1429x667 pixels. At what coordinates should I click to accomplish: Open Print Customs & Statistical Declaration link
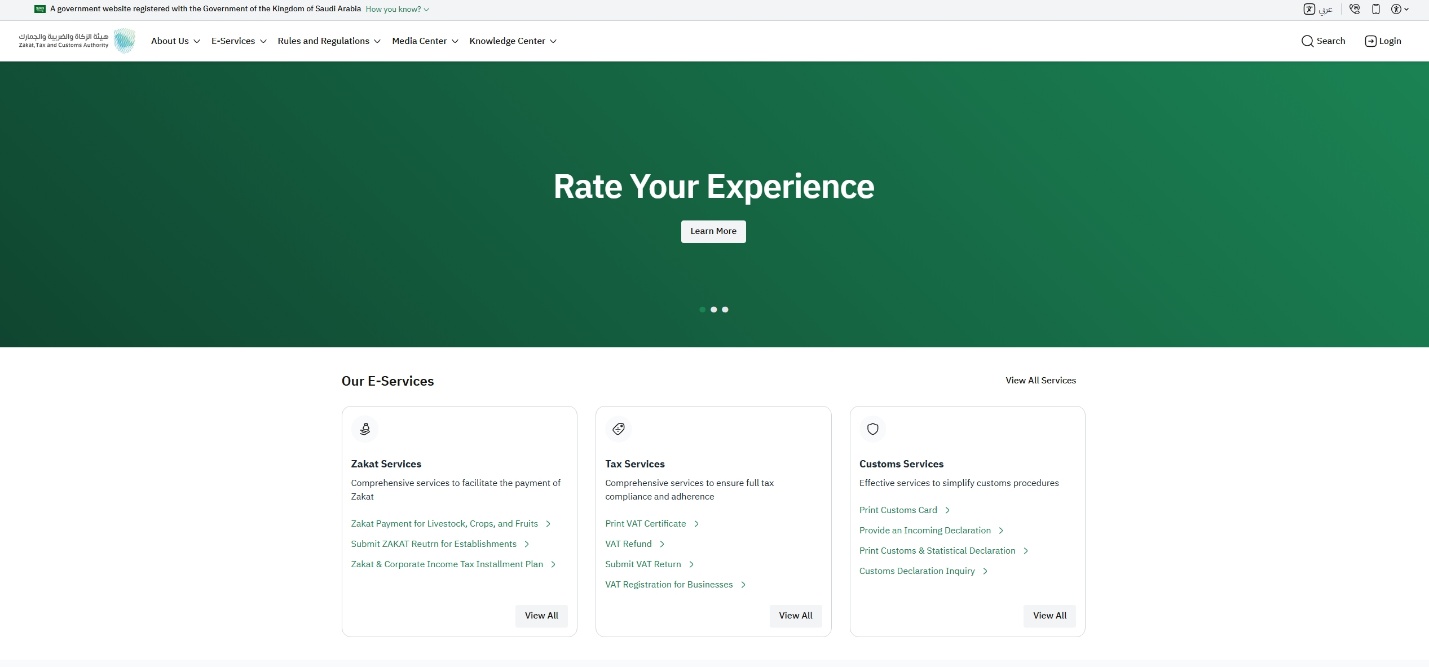(x=944, y=551)
